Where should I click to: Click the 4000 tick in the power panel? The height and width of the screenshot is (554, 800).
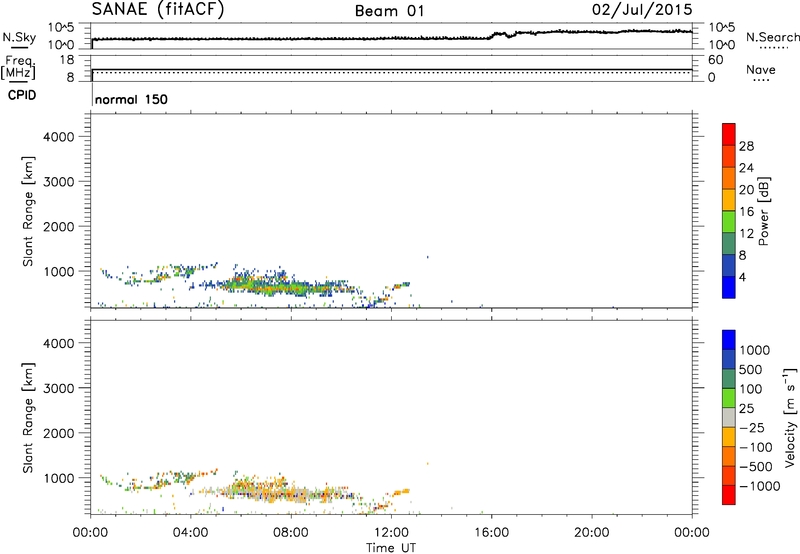click(59, 137)
